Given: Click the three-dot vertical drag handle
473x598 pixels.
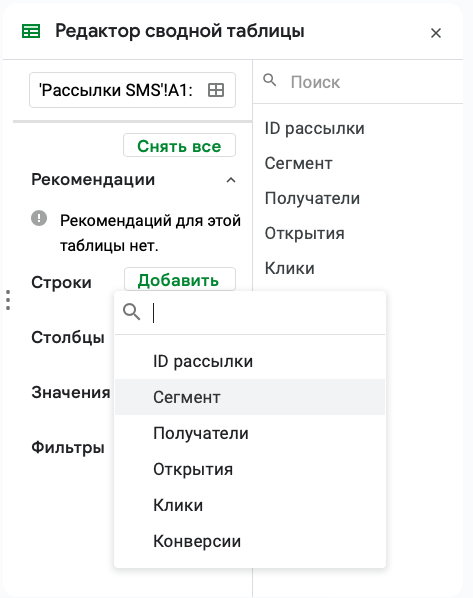Looking at the screenshot, I should click(8, 300).
